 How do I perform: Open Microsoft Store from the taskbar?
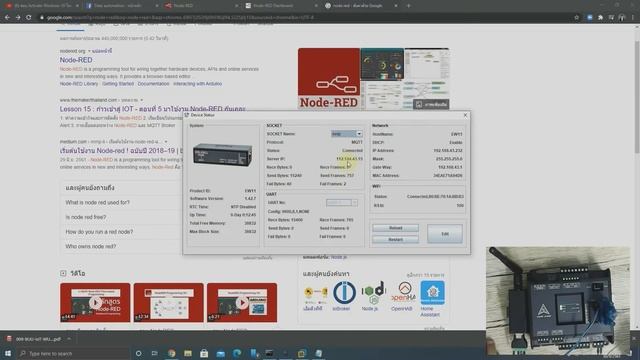pos(204,353)
